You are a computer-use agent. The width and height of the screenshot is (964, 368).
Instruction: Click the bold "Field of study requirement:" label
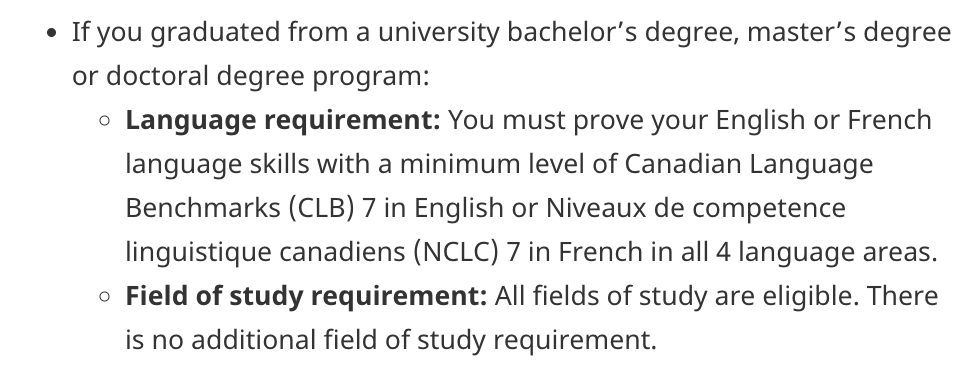tap(306, 297)
